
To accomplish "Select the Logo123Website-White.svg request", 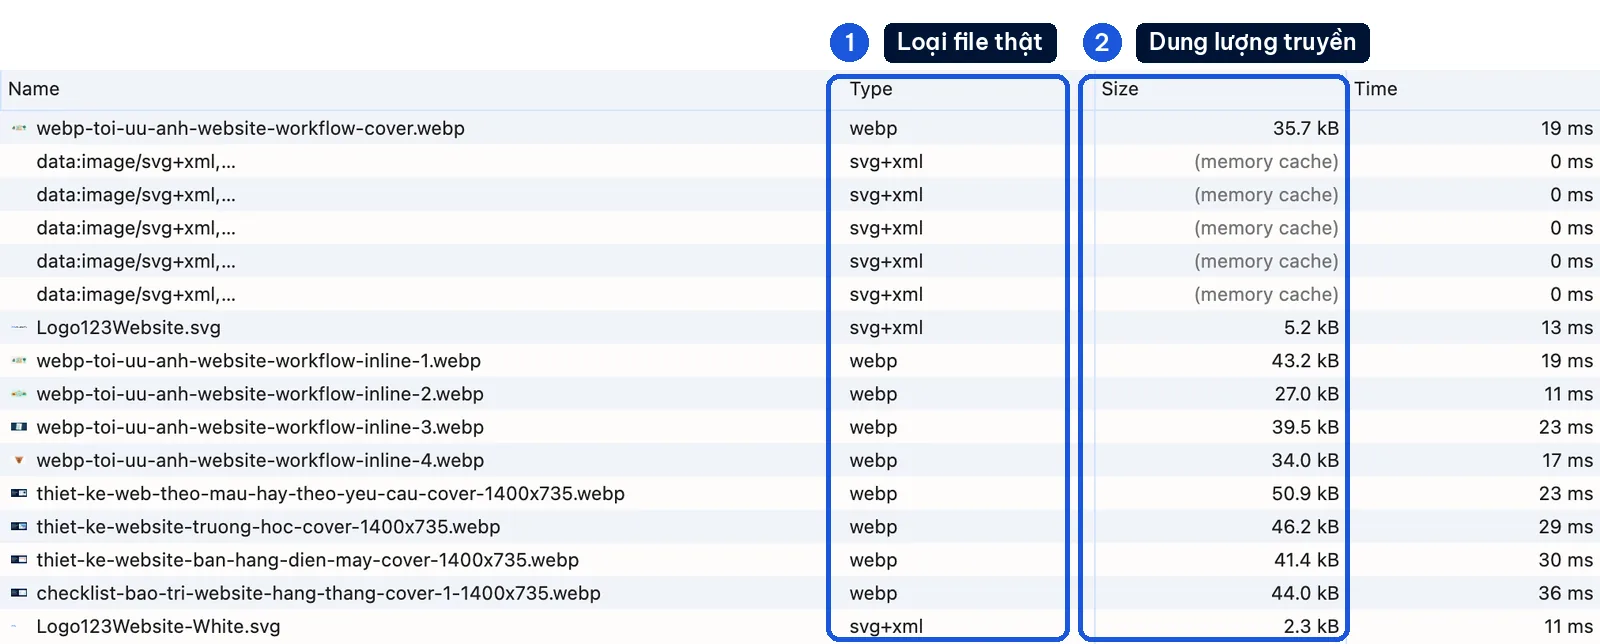I will pos(158,626).
